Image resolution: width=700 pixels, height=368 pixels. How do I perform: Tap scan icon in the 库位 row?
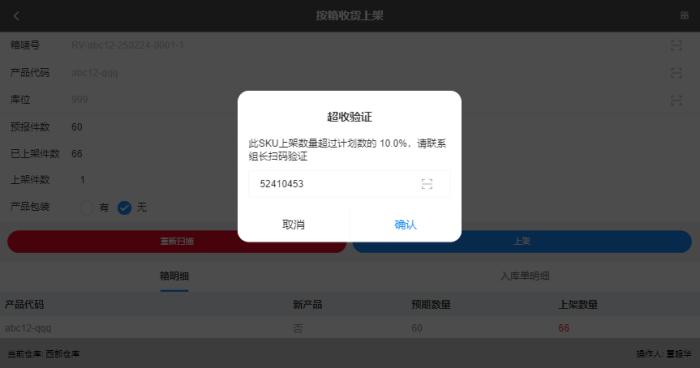coord(676,100)
